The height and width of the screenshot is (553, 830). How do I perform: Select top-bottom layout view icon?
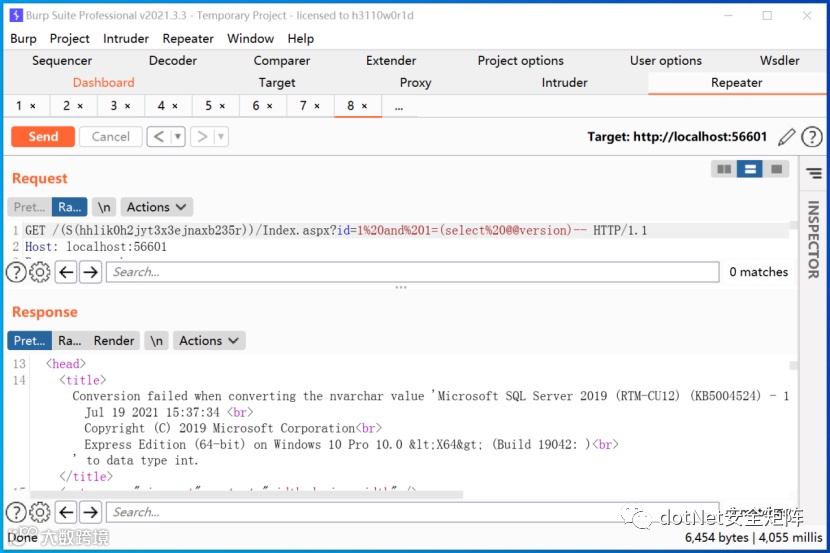(750, 169)
